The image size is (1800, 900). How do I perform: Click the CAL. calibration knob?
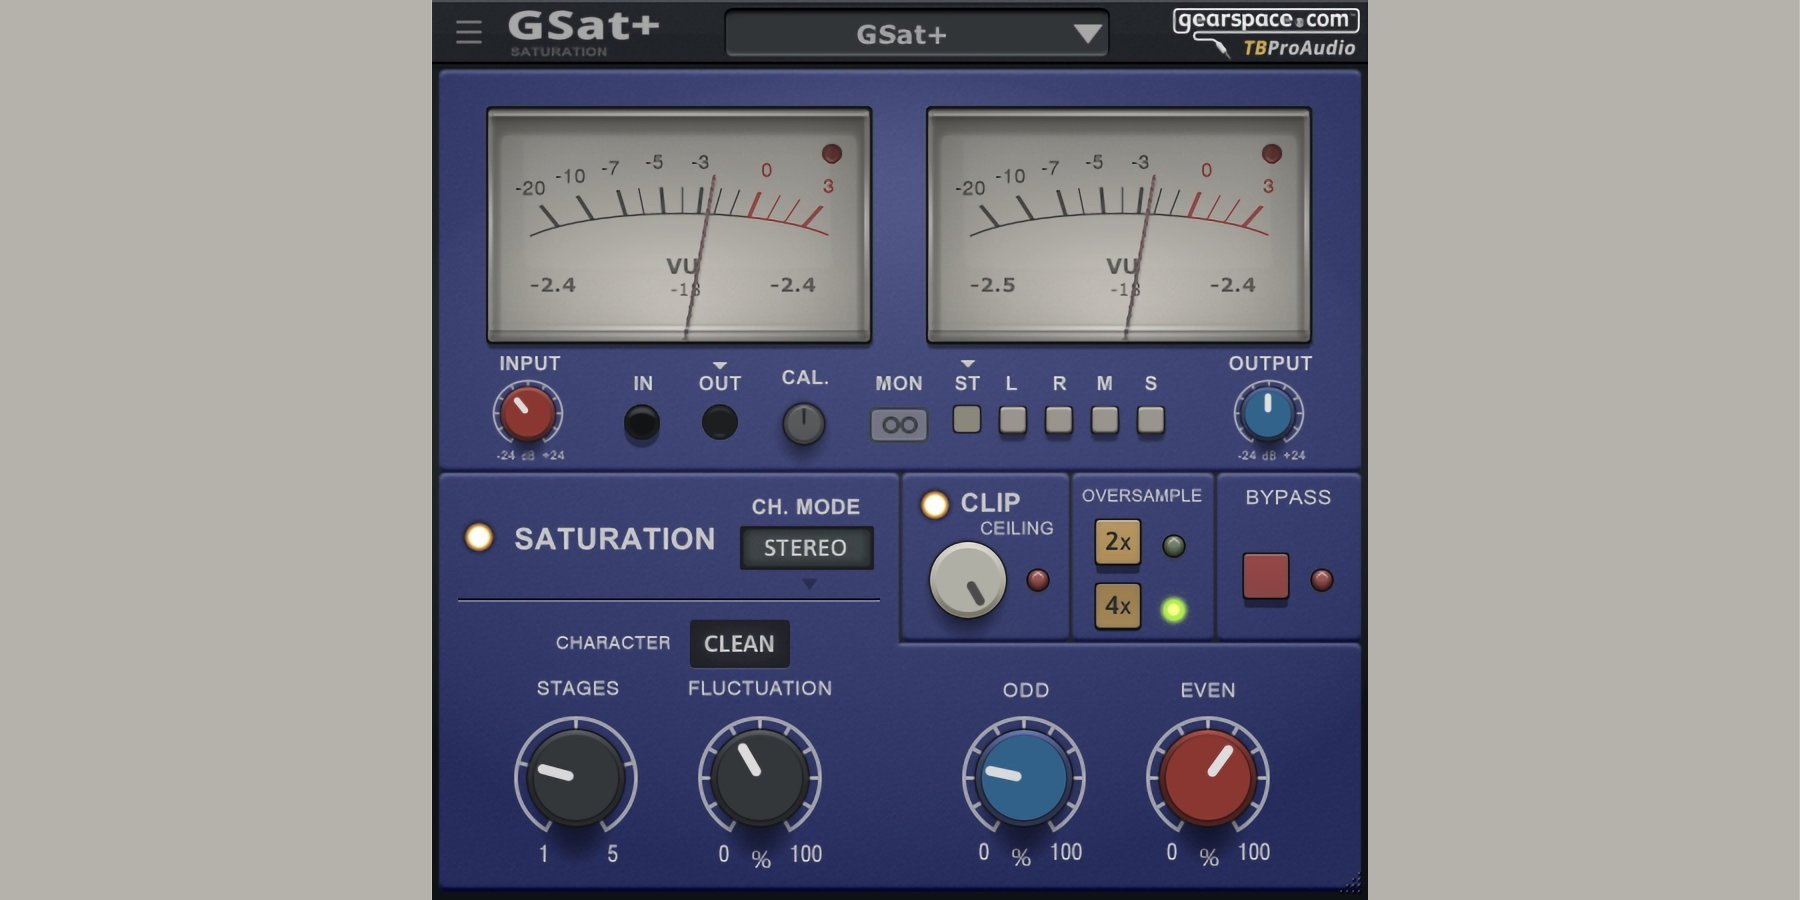803,424
